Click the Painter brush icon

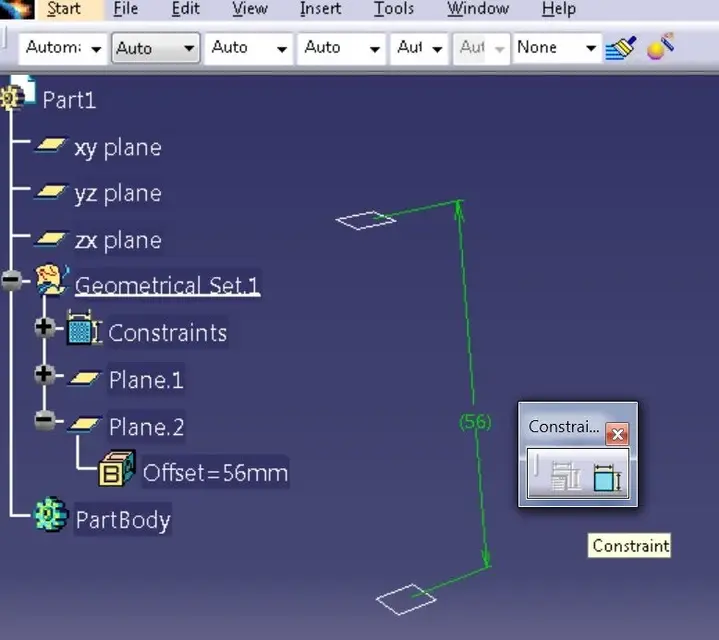[x=620, y=48]
